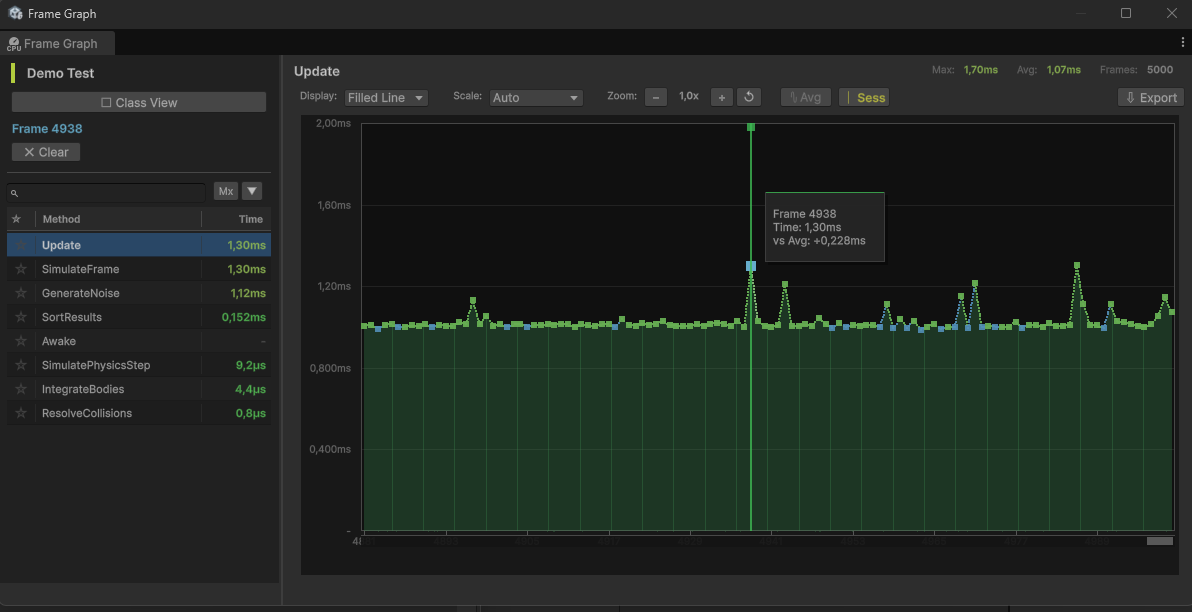
Task: Favorite the SimulatePhysicsStep method
Action: (21, 365)
